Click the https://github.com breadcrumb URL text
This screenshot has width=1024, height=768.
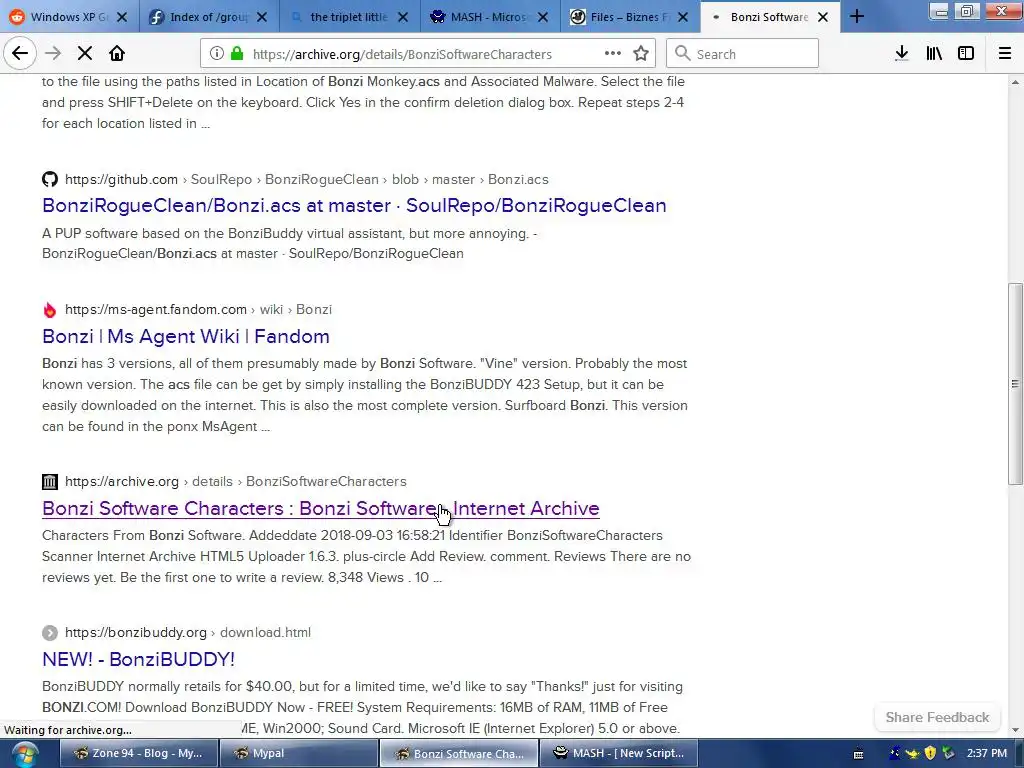[x=121, y=180]
